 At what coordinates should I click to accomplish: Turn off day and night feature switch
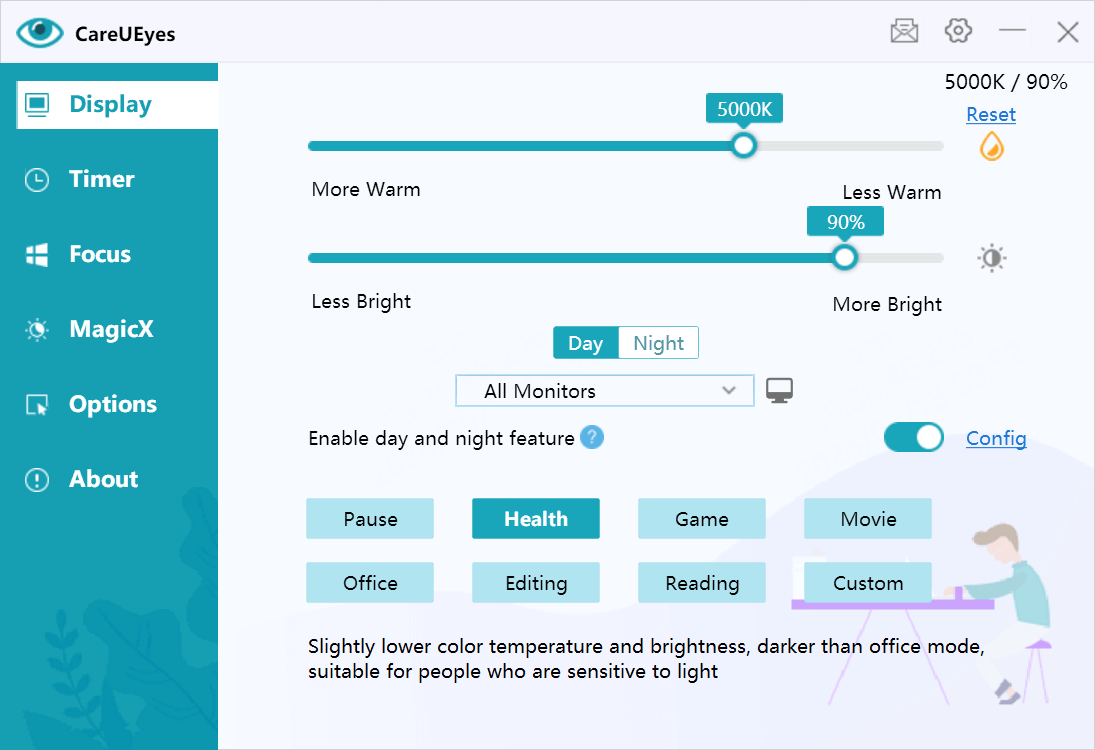(x=913, y=438)
